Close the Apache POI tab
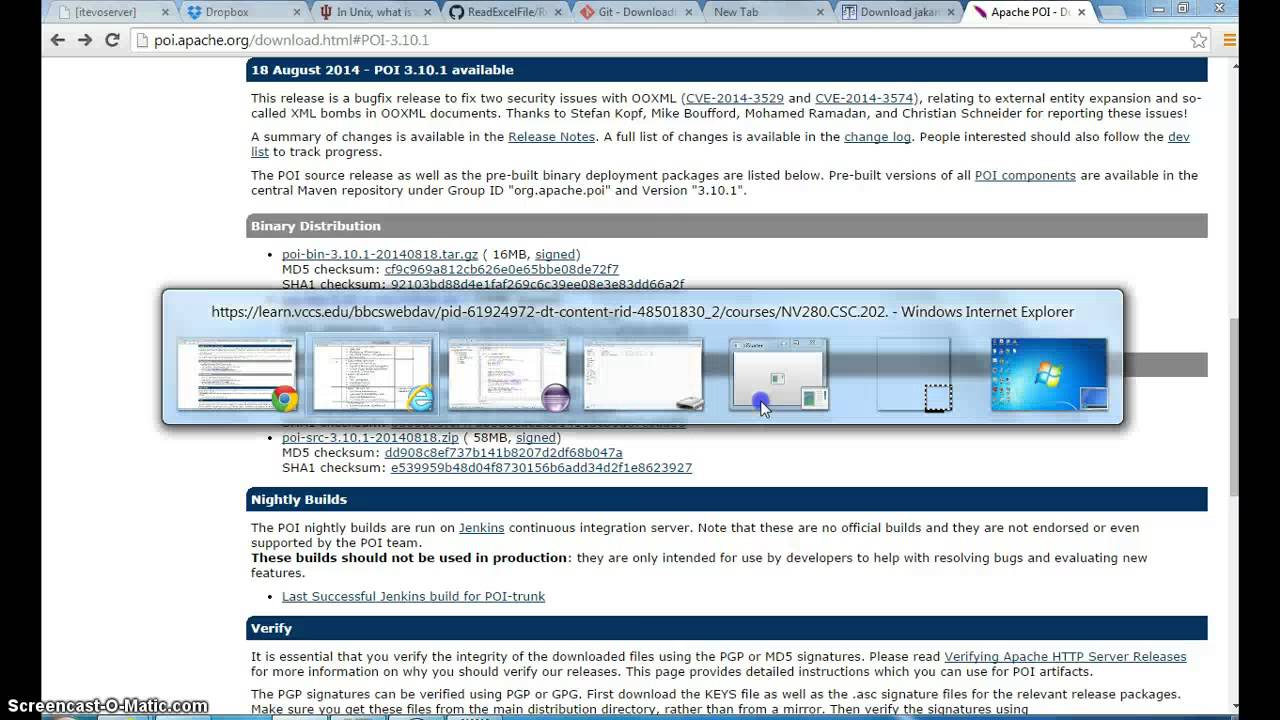This screenshot has width=1280, height=720. click(1081, 12)
